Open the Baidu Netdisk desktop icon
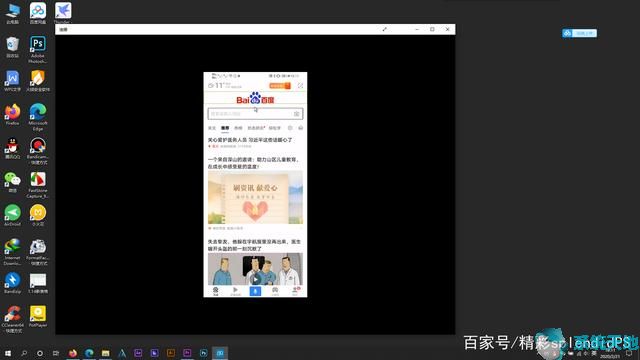640x360 pixels. click(x=38, y=13)
